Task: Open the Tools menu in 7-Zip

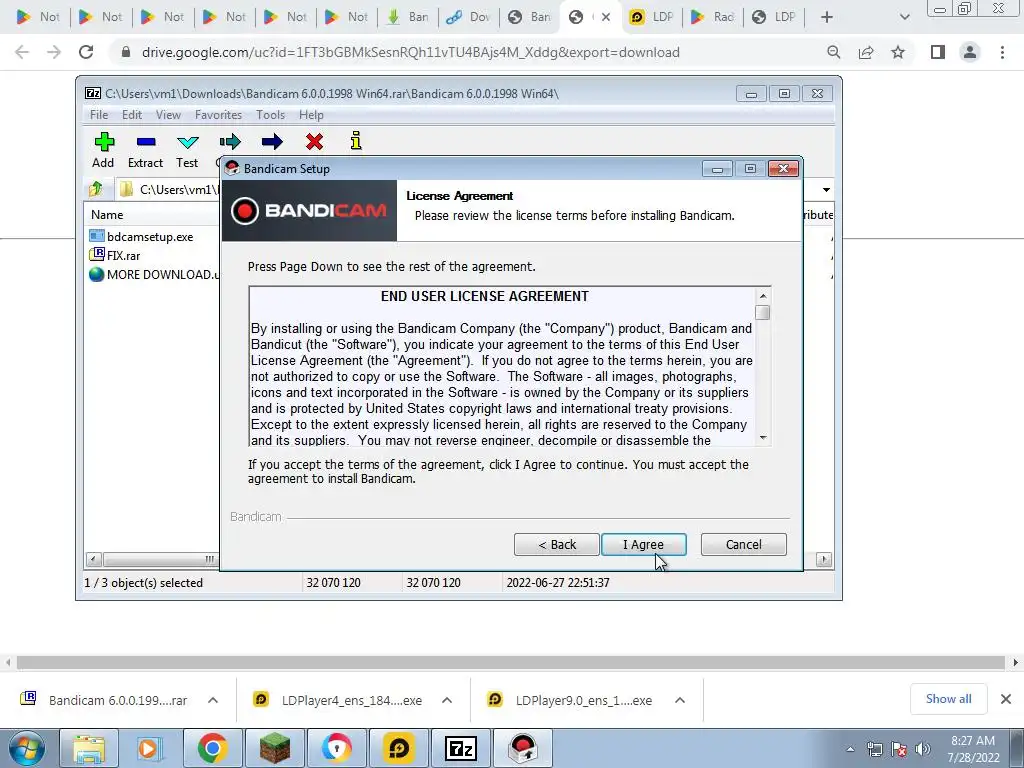Action: click(270, 115)
